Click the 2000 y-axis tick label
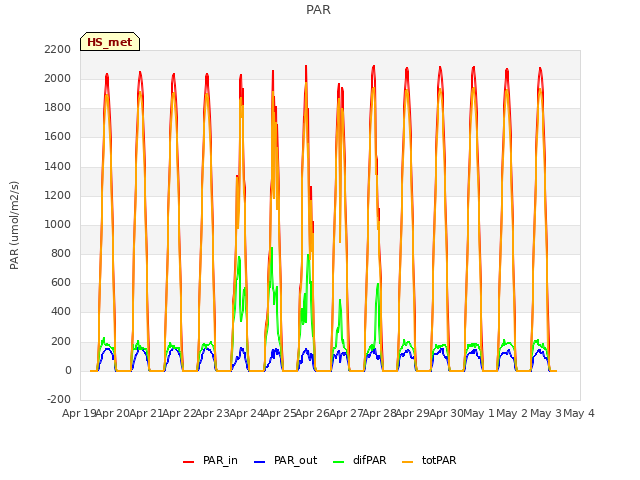The width and height of the screenshot is (640, 480). [x=58, y=78]
